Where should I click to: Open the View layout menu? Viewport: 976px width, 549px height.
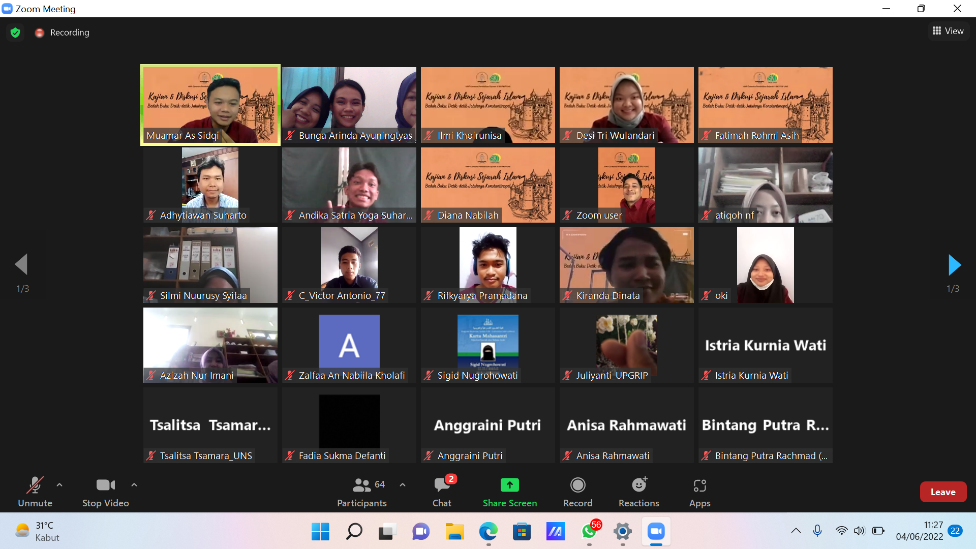[x=948, y=31]
